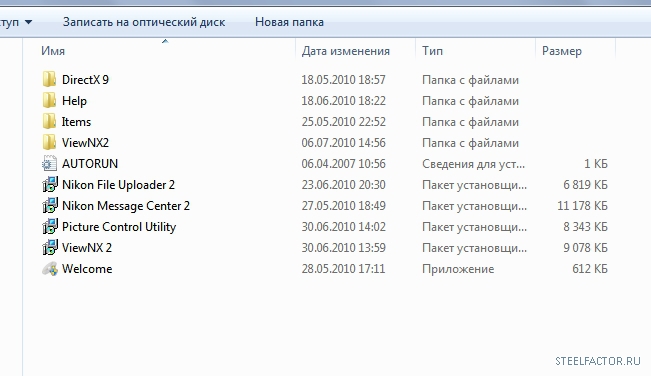Sort by the "Имя" column header
651x376 pixels.
(53, 51)
